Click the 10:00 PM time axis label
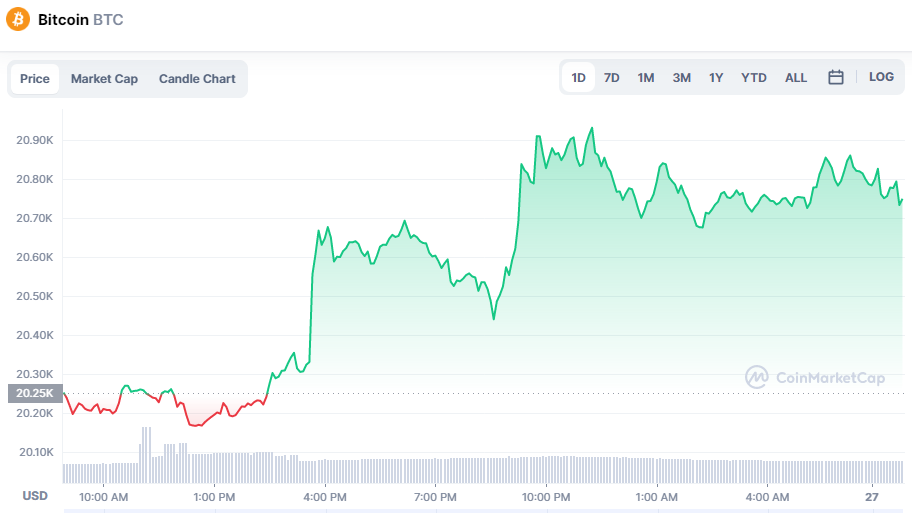This screenshot has width=912, height=513. (x=546, y=497)
